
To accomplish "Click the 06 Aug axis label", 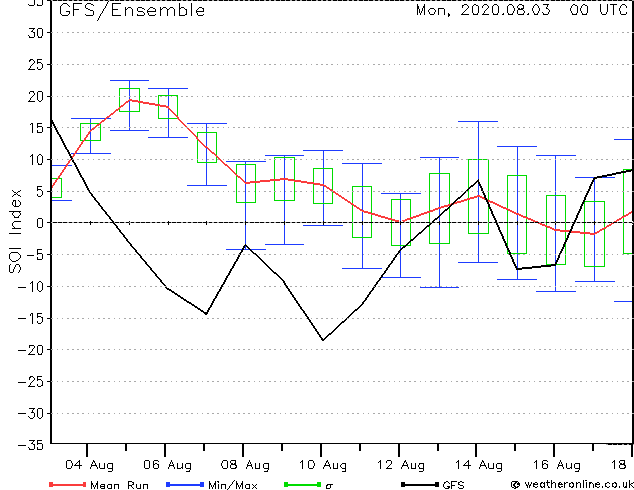I will click(x=167, y=465).
